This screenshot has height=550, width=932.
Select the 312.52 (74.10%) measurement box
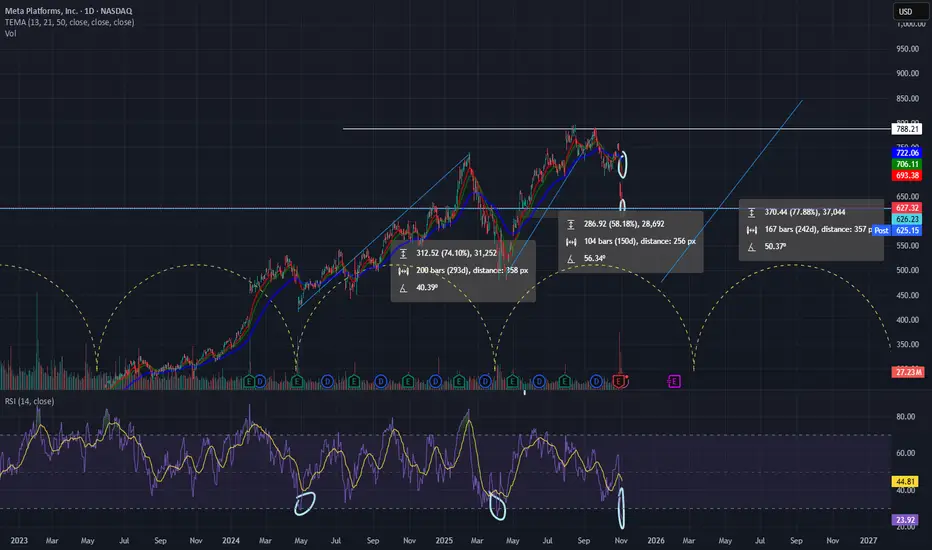pyautogui.click(x=463, y=271)
